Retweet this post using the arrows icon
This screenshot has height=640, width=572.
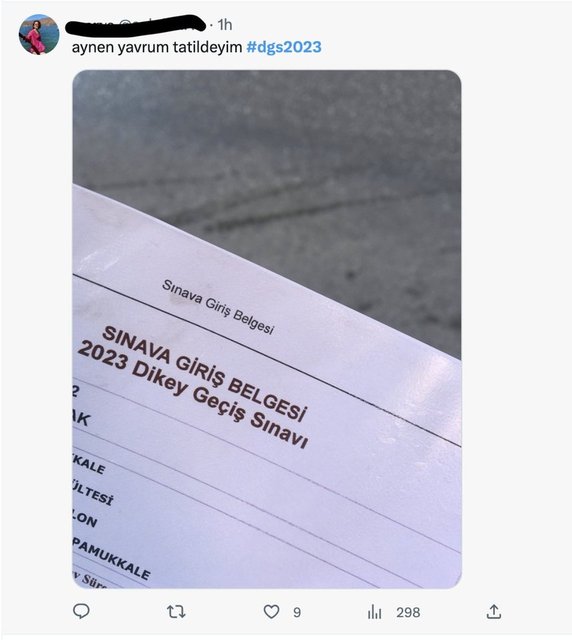[176, 611]
